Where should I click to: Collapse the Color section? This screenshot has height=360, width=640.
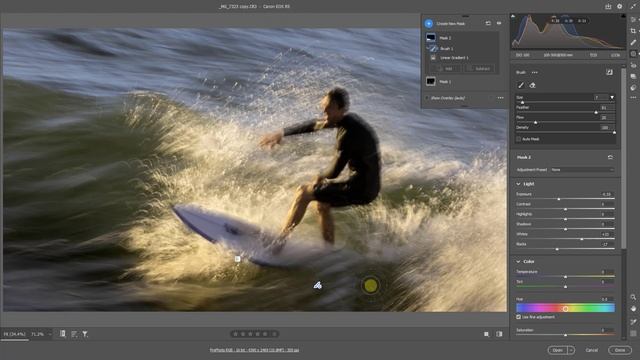pyautogui.click(x=518, y=262)
